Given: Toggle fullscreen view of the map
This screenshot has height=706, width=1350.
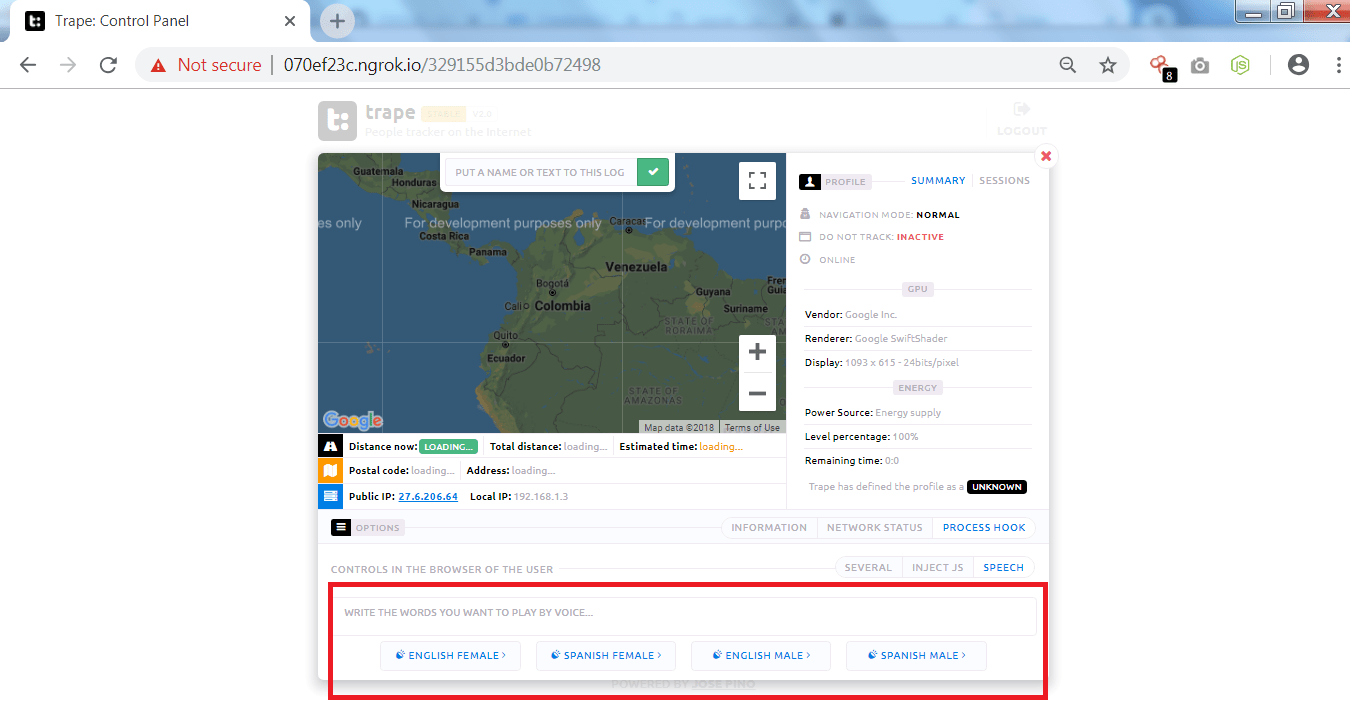Looking at the screenshot, I should click(757, 181).
